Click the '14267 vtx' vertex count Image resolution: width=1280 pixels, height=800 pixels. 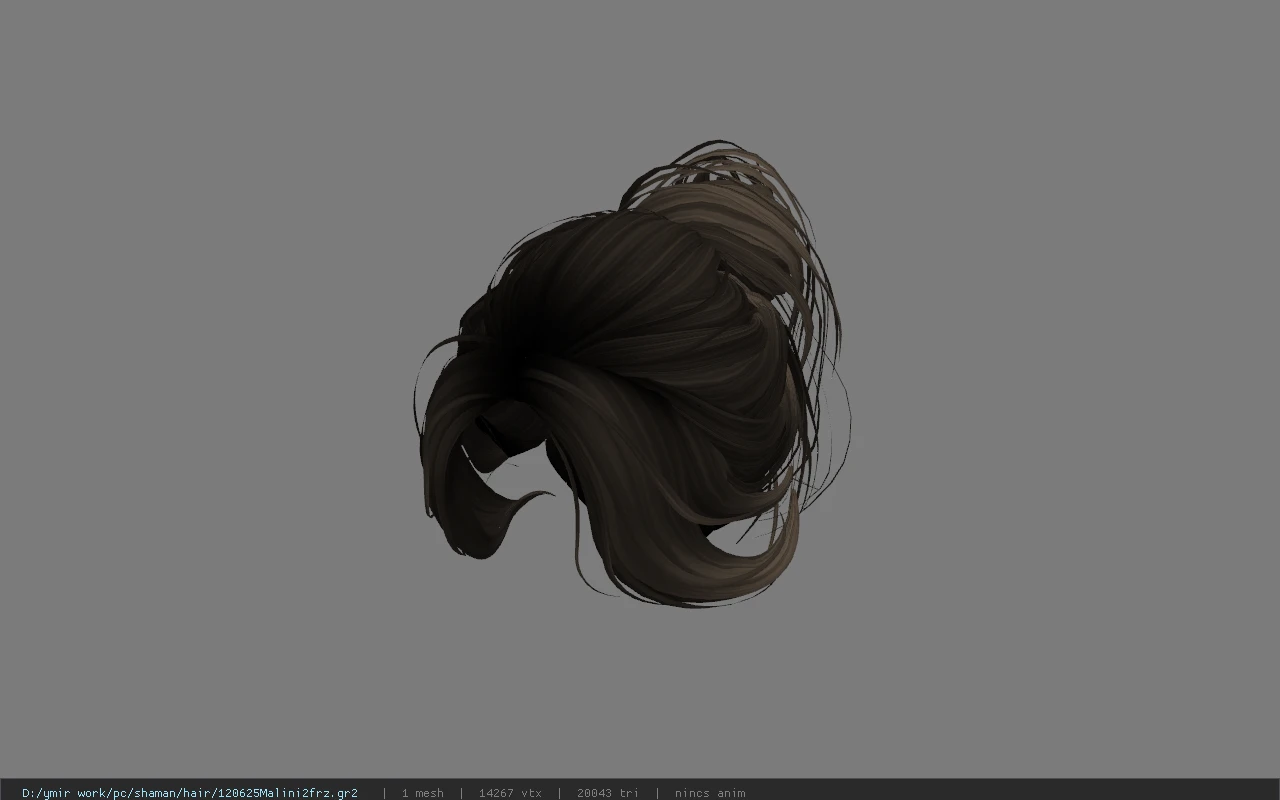click(510, 793)
